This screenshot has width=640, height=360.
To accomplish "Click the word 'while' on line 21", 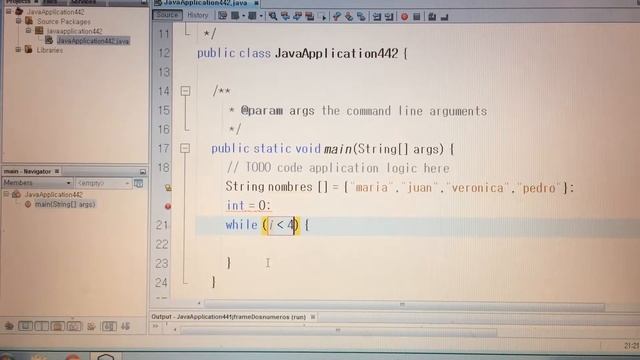I will tap(242, 225).
